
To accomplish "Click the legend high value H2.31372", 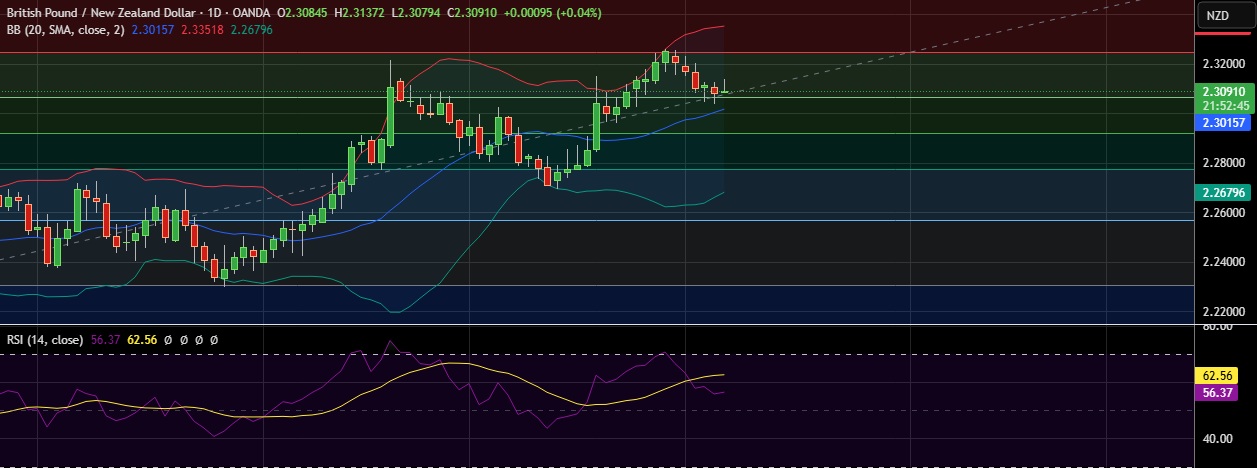I will 361,12.
